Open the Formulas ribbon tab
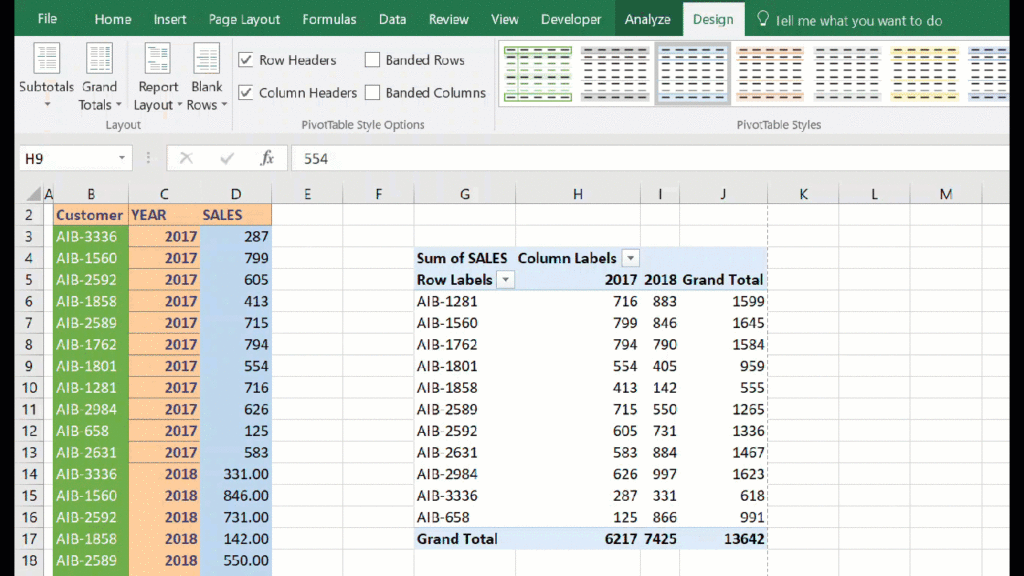Viewport: 1024px width, 576px height. [x=329, y=19]
